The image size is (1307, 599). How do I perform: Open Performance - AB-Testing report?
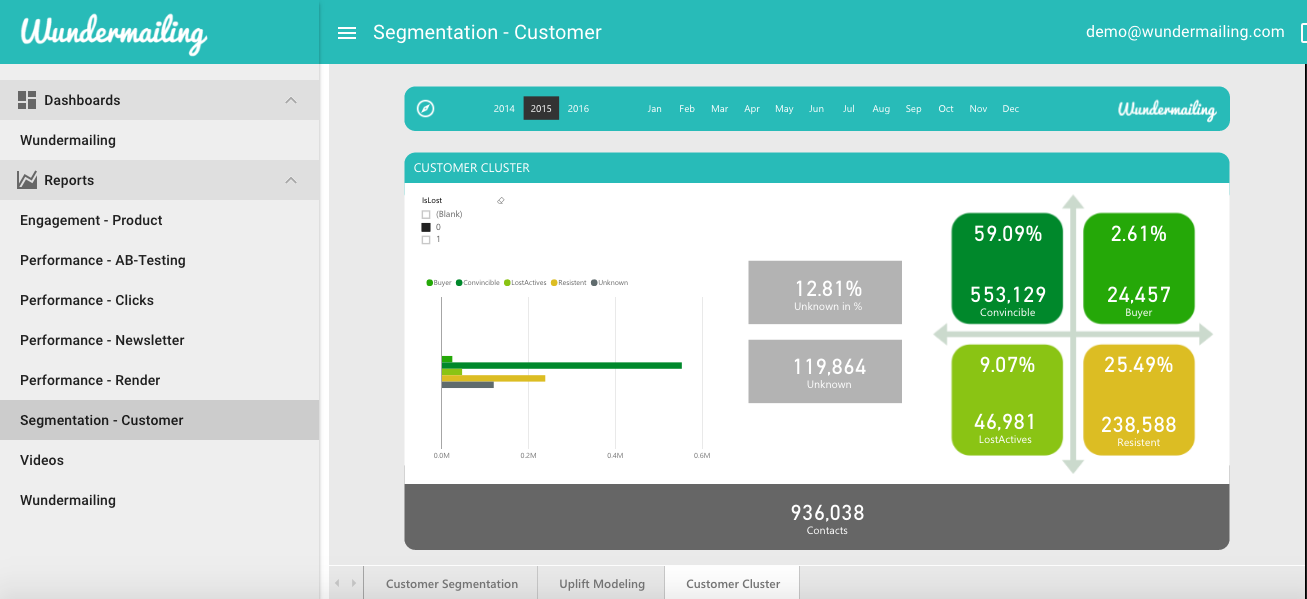[x=160, y=260]
